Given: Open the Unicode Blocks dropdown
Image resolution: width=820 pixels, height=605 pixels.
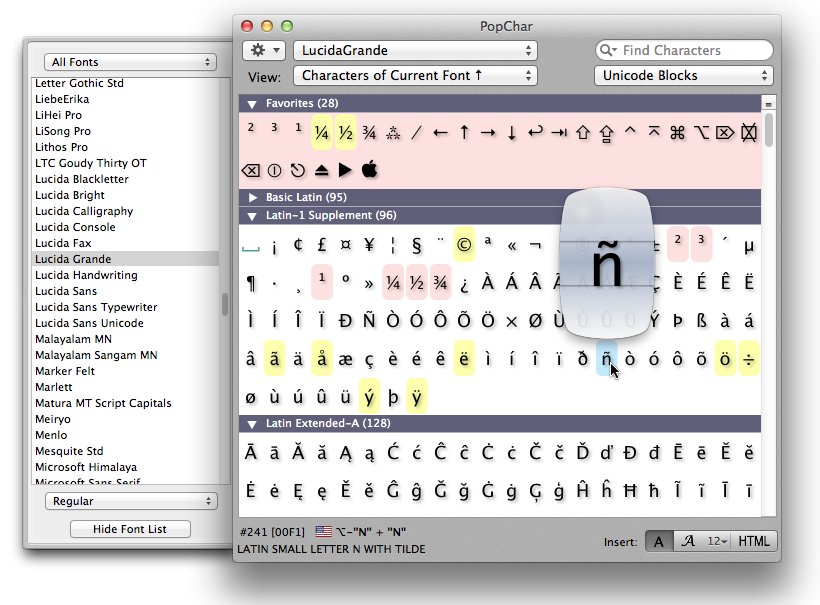Looking at the screenshot, I should click(x=684, y=75).
